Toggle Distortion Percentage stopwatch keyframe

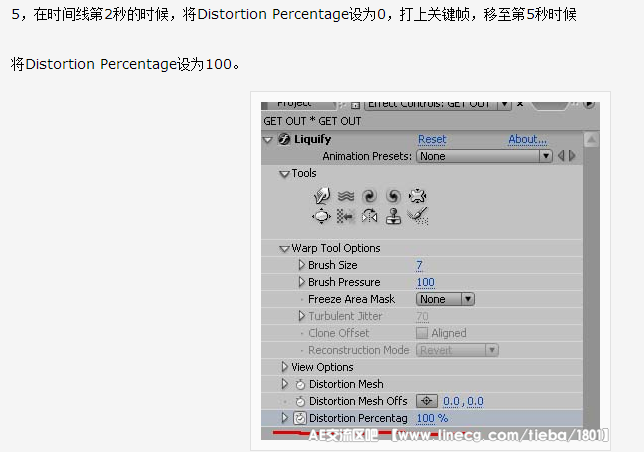pyautogui.click(x=300, y=418)
